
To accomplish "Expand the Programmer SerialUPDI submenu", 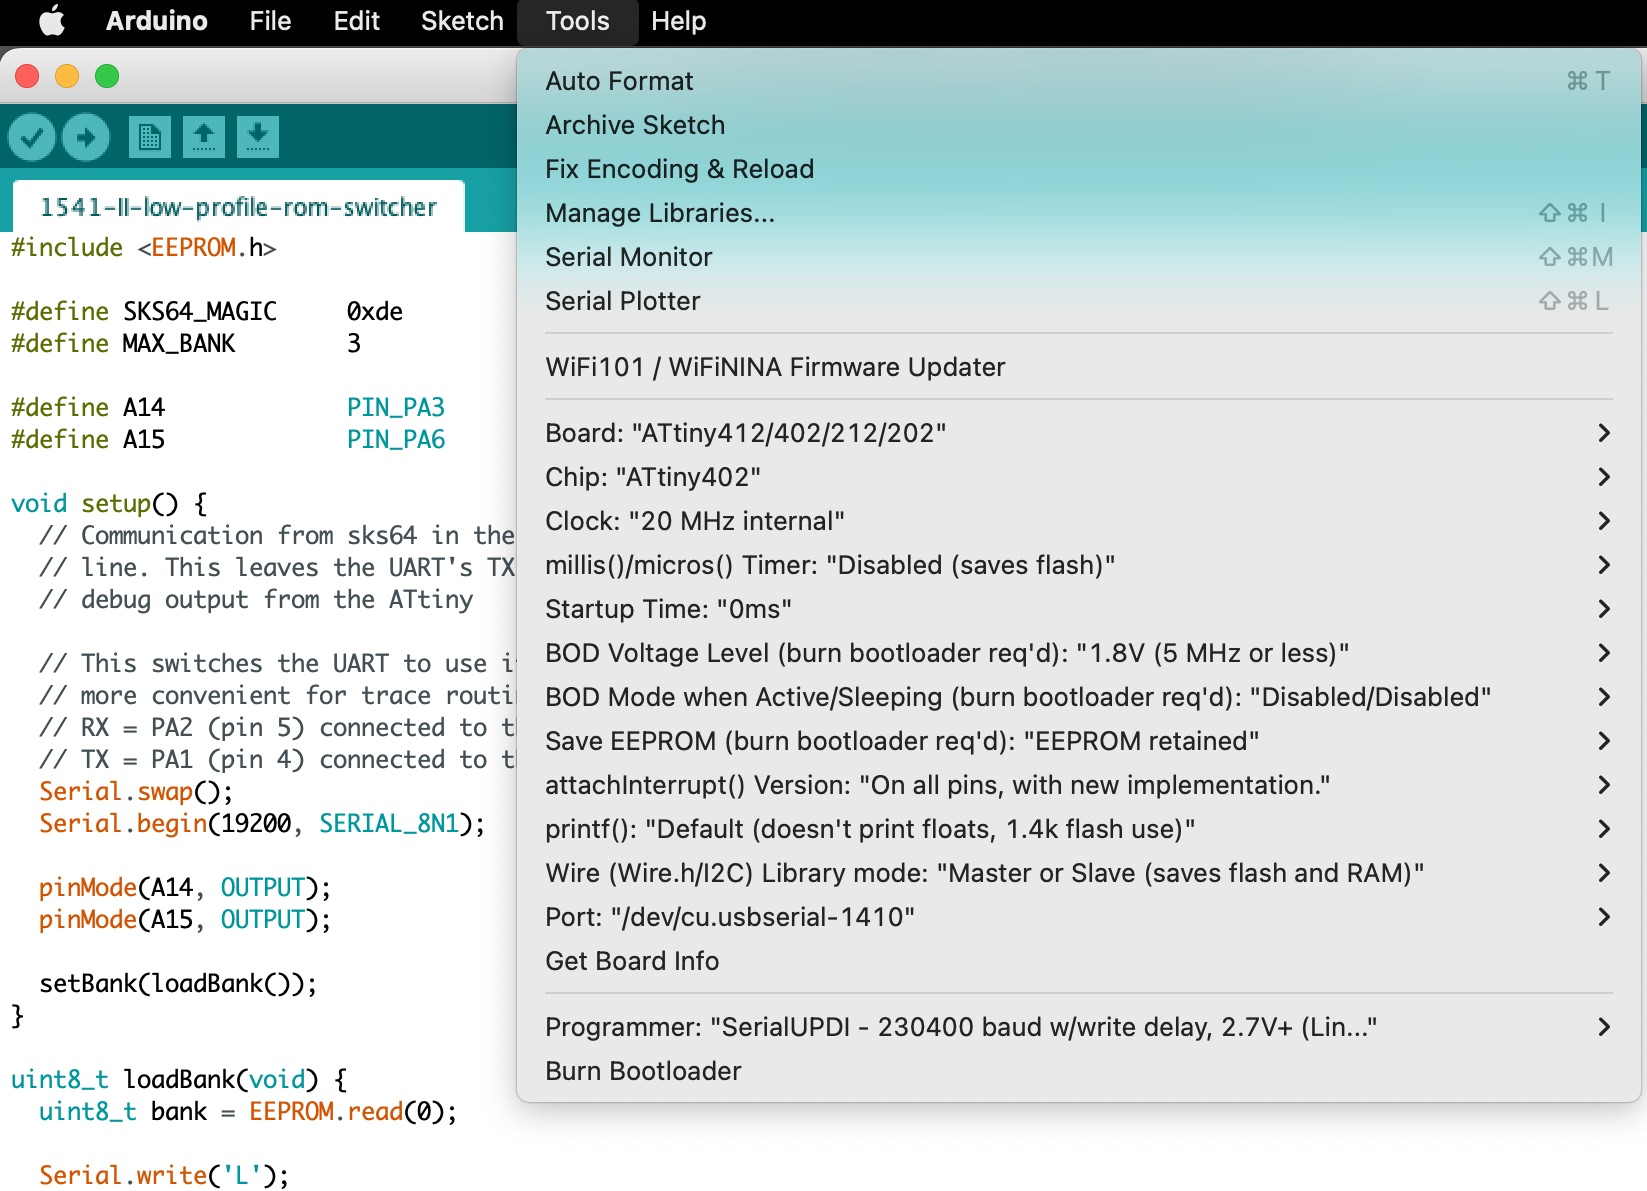I will coord(1079,1027).
